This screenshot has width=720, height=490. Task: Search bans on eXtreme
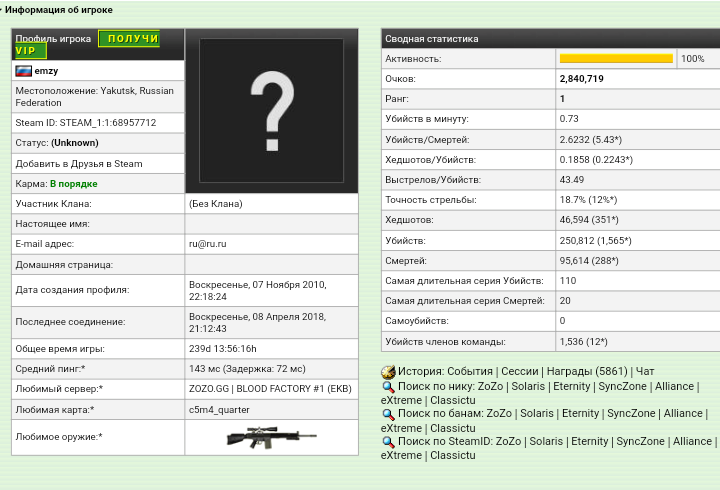401,428
